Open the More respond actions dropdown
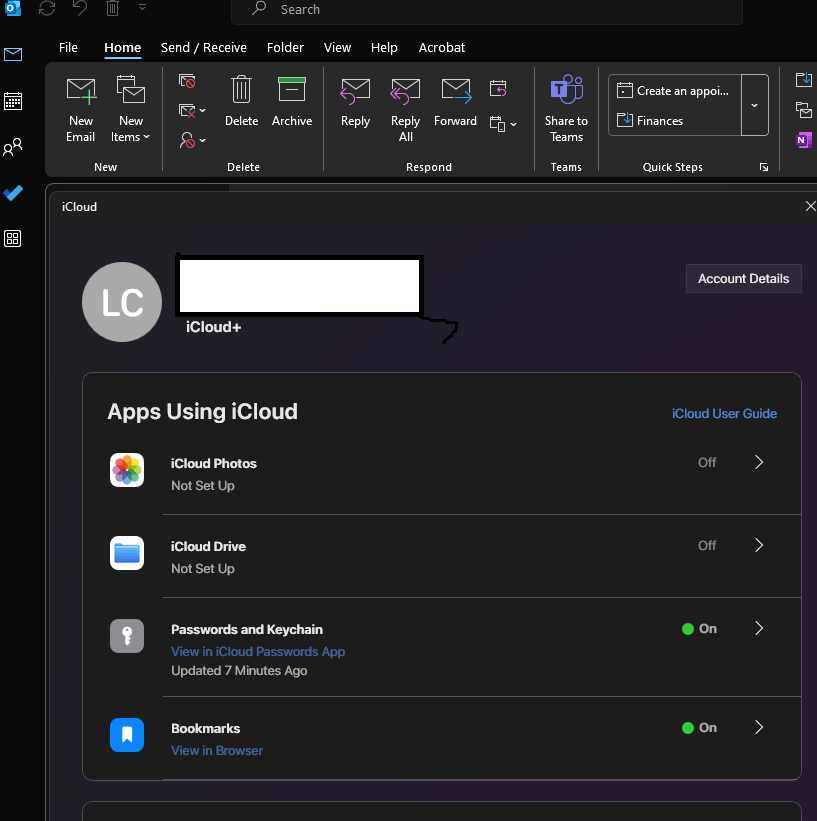Screen dimensions: 817x821 (x=503, y=124)
